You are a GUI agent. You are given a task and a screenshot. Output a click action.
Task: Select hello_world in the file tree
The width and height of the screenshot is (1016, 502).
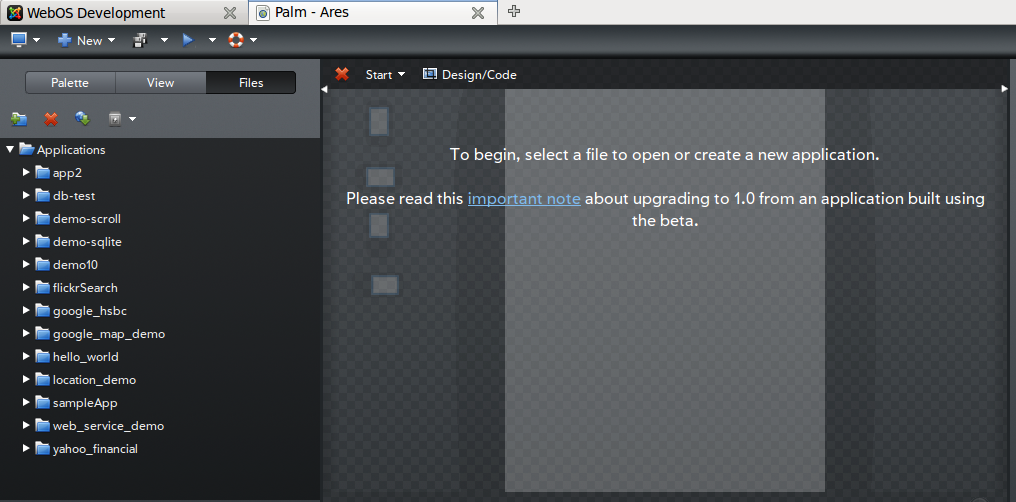[86, 357]
